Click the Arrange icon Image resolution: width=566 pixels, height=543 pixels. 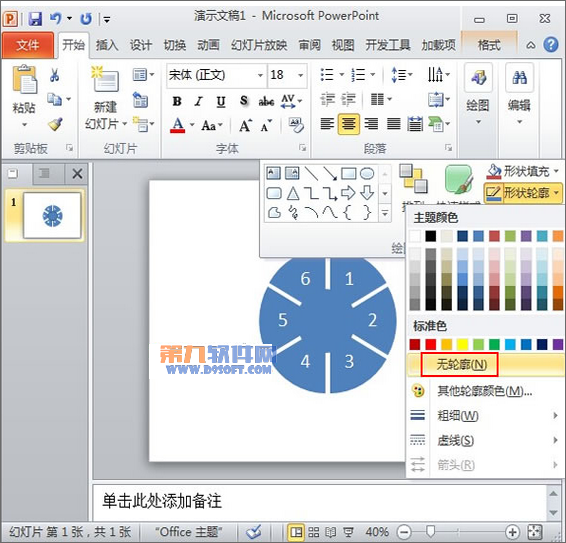(x=413, y=178)
